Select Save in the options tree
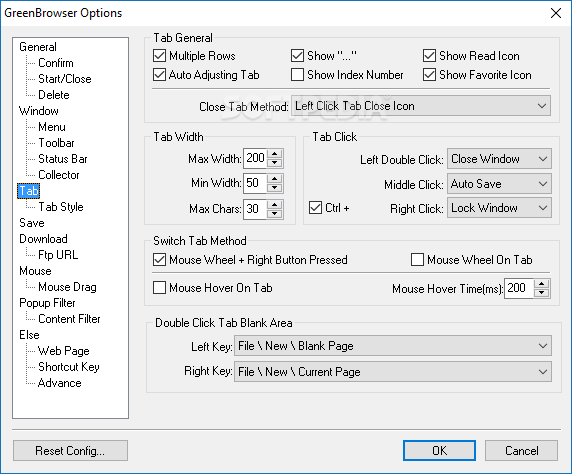Image resolution: width=572 pixels, height=474 pixels. pyautogui.click(x=32, y=223)
